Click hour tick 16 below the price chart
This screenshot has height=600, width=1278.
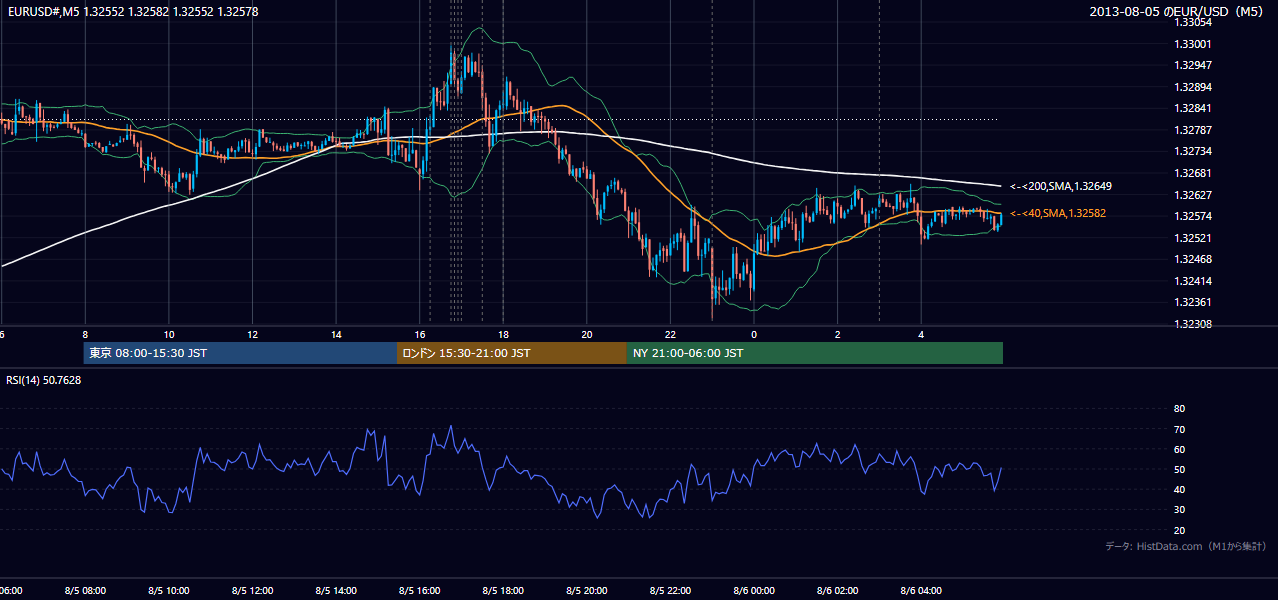click(420, 334)
